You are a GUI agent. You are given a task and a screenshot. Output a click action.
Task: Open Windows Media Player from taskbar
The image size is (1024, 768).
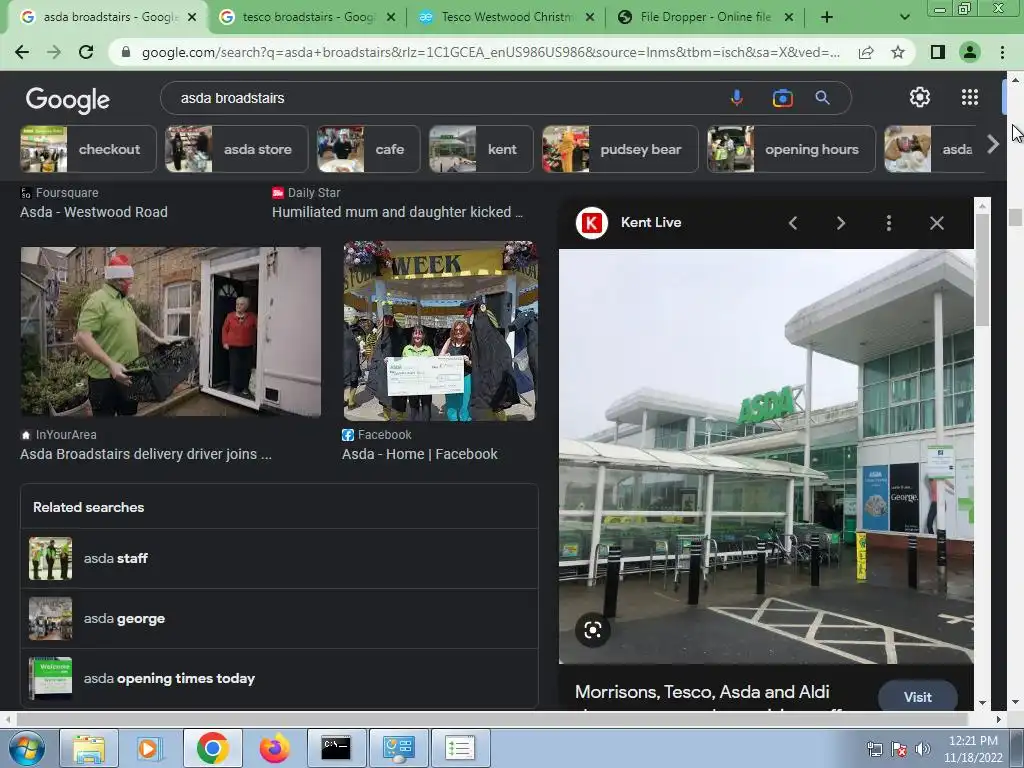(x=150, y=748)
